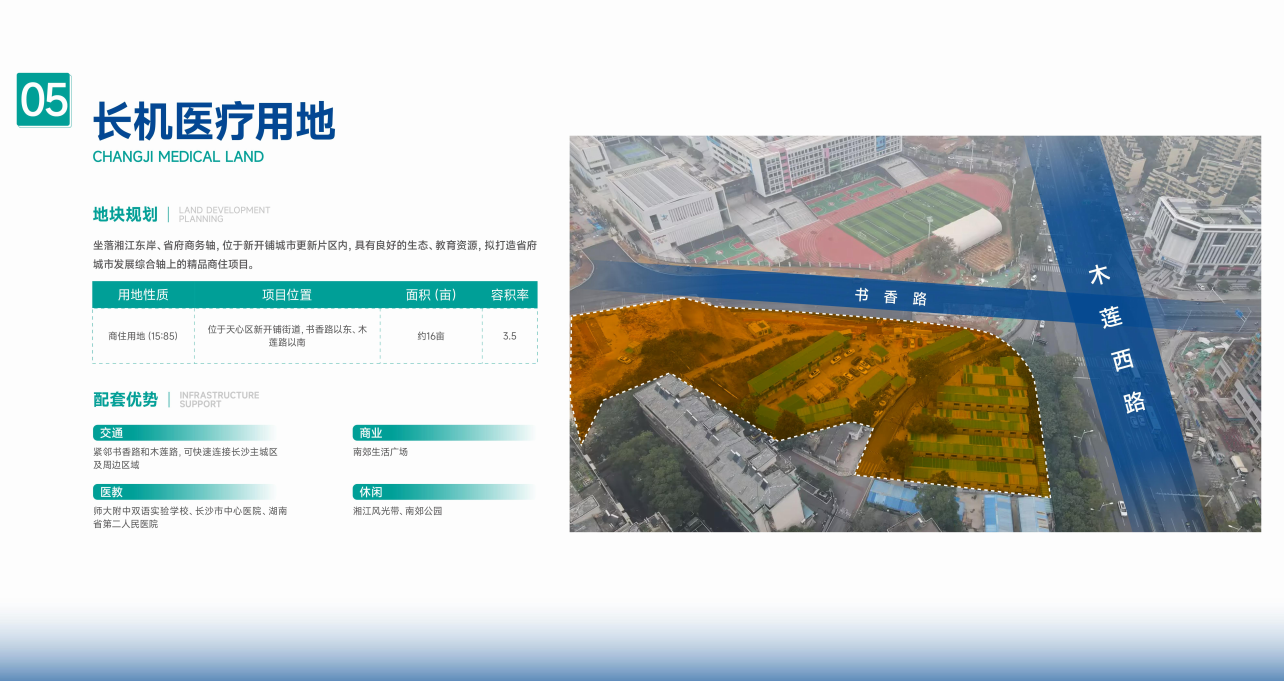Click the 配套优势 section heading
Image resolution: width=1284 pixels, height=681 pixels.
(x=125, y=400)
